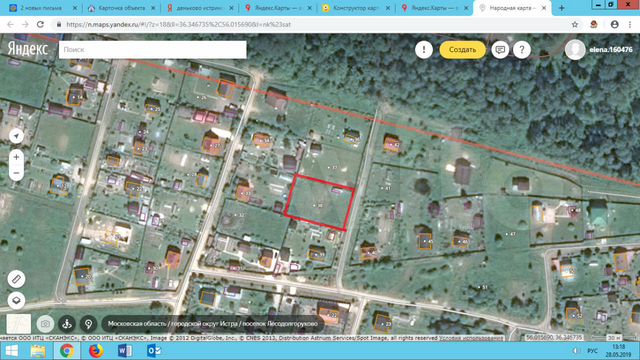This screenshot has height=360, width=640.
Task: Click the location pin marker icon
Action: pyautogui.click(x=88, y=324)
